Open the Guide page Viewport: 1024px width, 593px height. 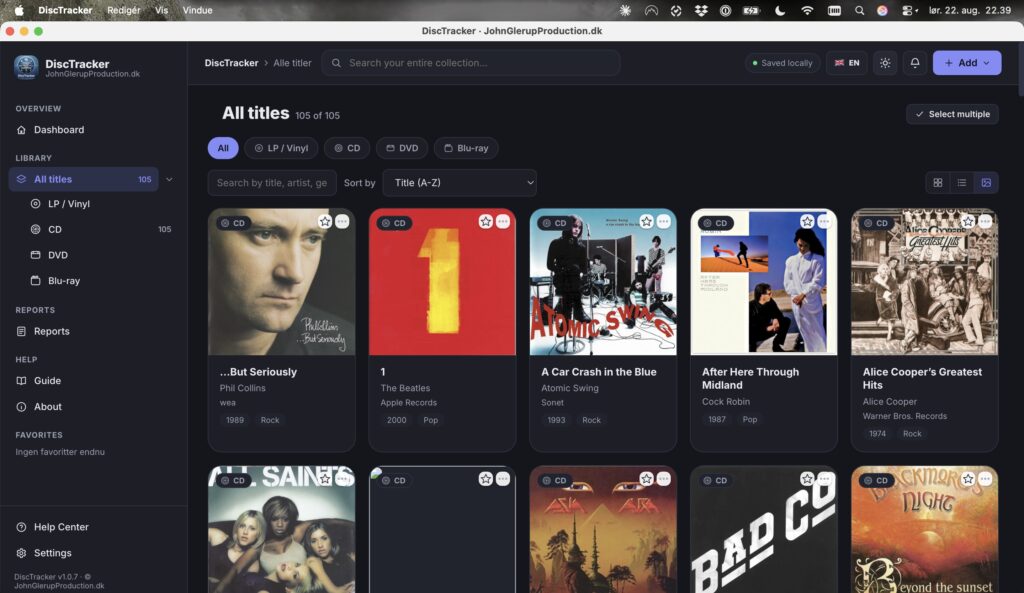tap(93, 381)
